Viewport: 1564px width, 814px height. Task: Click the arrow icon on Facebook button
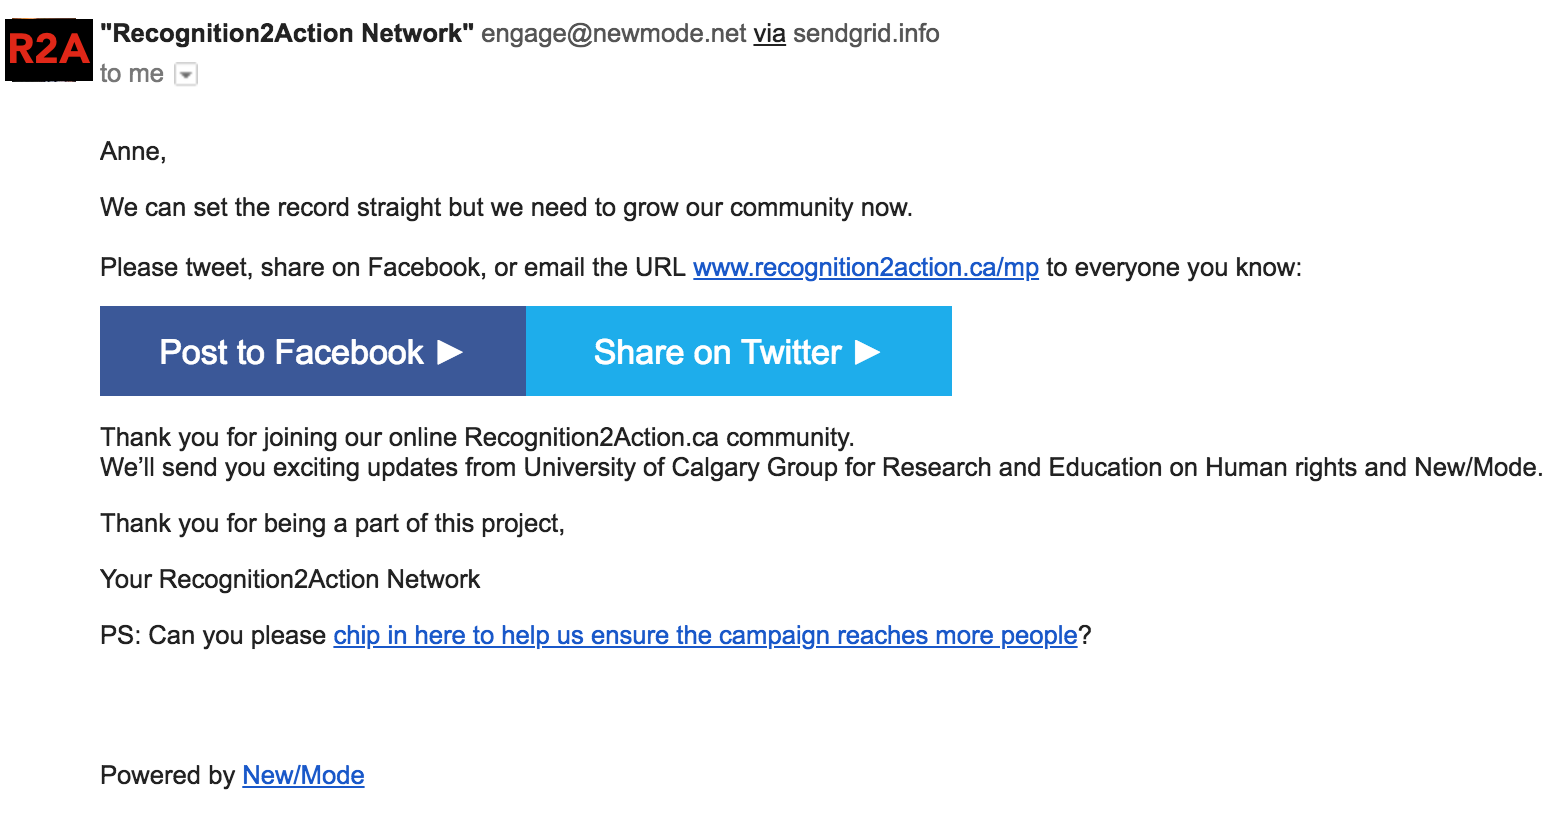click(x=451, y=352)
